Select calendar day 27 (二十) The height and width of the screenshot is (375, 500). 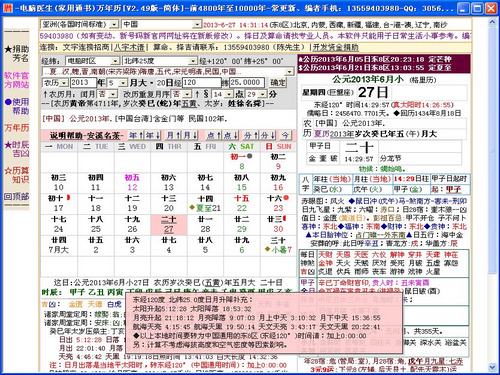[169, 225]
